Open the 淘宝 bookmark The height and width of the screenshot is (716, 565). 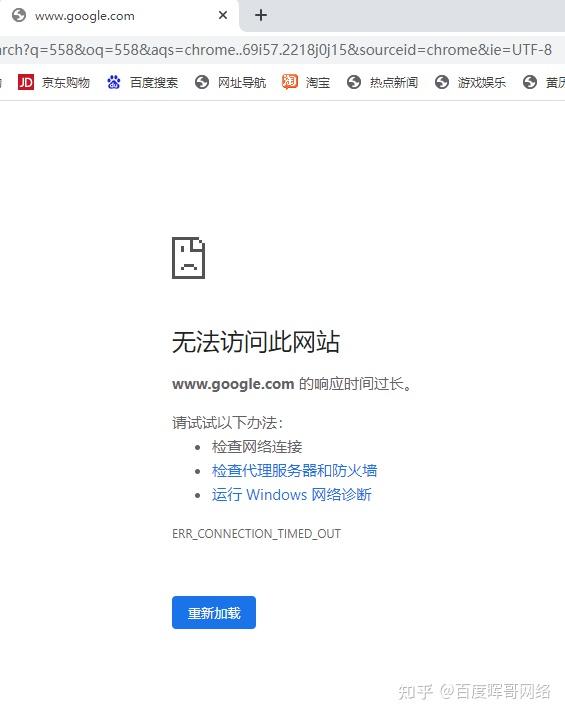coord(306,82)
